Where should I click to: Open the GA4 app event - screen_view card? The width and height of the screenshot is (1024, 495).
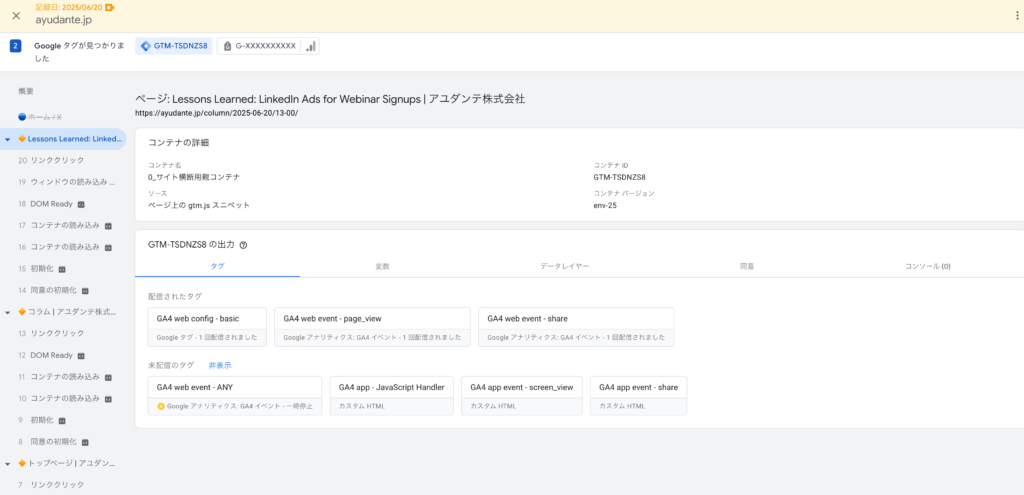tap(522, 395)
